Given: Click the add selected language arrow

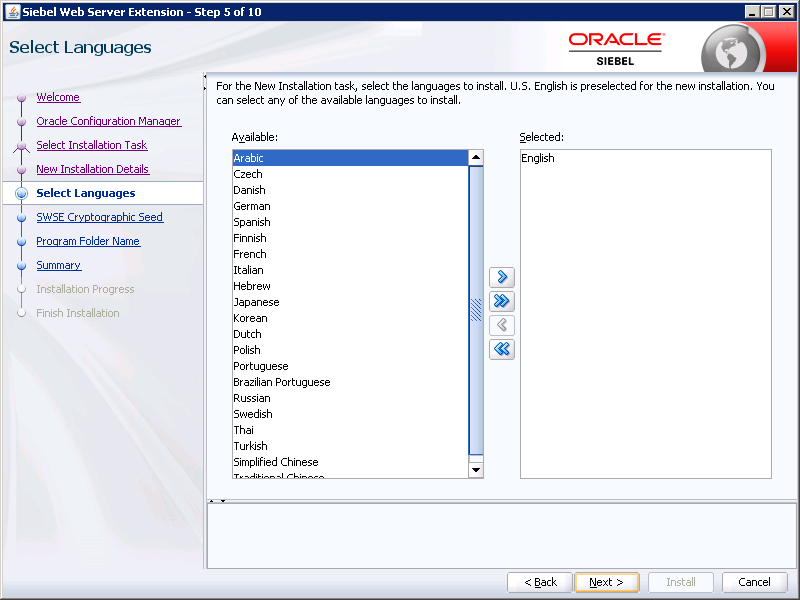Looking at the screenshot, I should pos(502,277).
